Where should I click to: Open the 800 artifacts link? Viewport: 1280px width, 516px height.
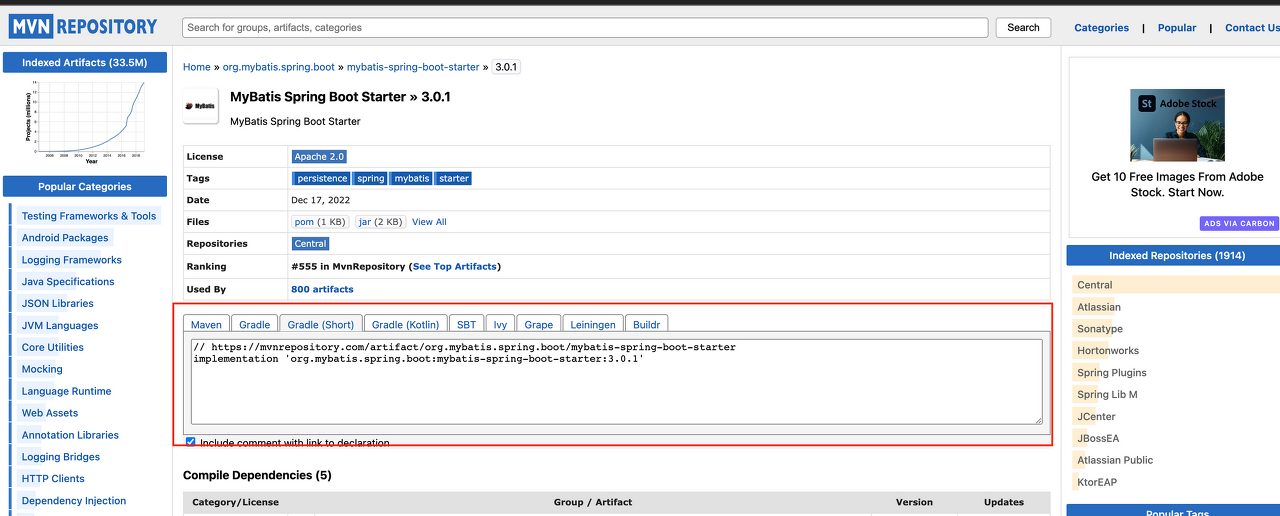[x=322, y=289]
